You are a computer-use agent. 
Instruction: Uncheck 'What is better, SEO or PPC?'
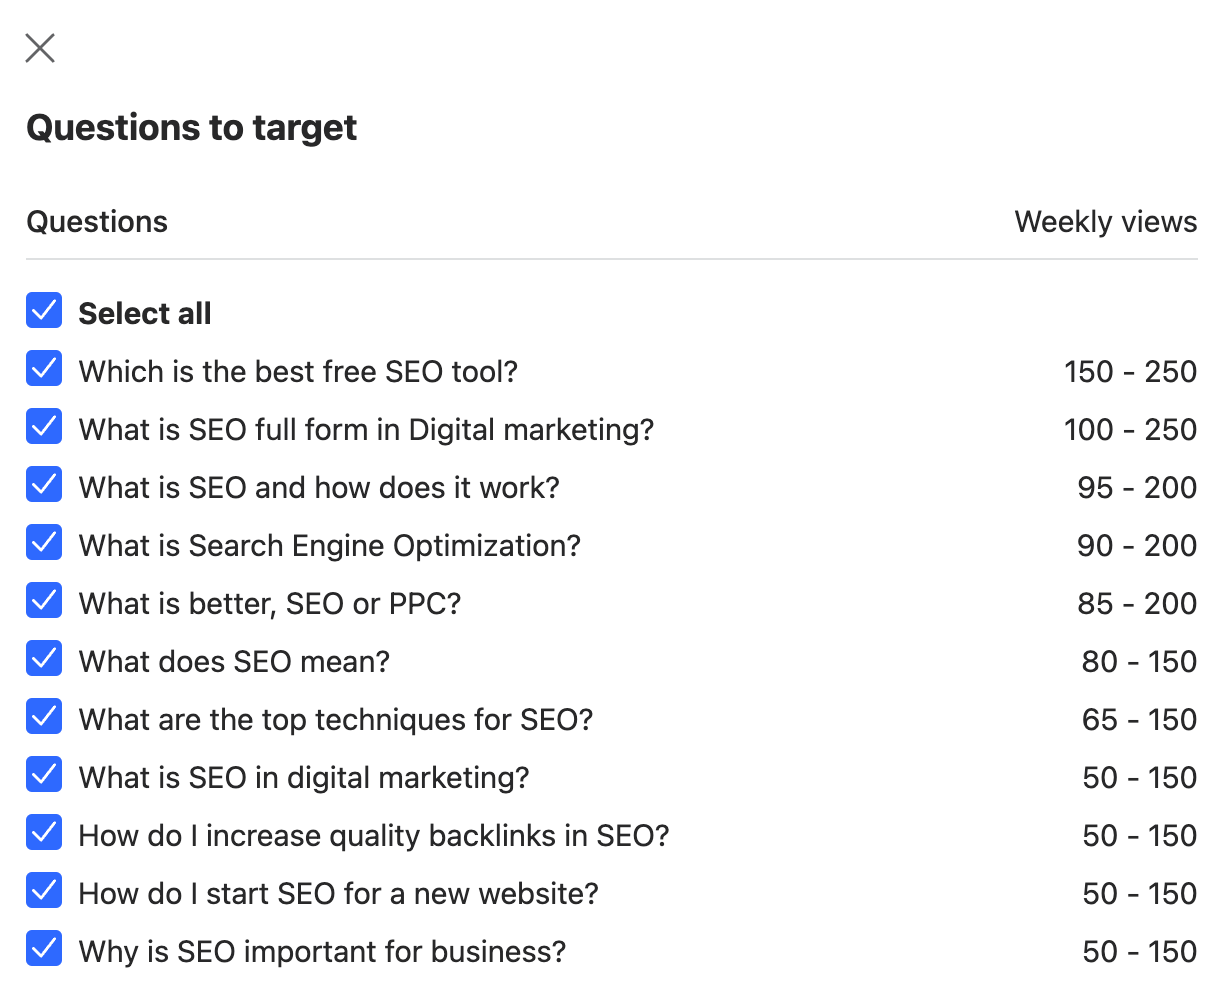click(x=44, y=601)
